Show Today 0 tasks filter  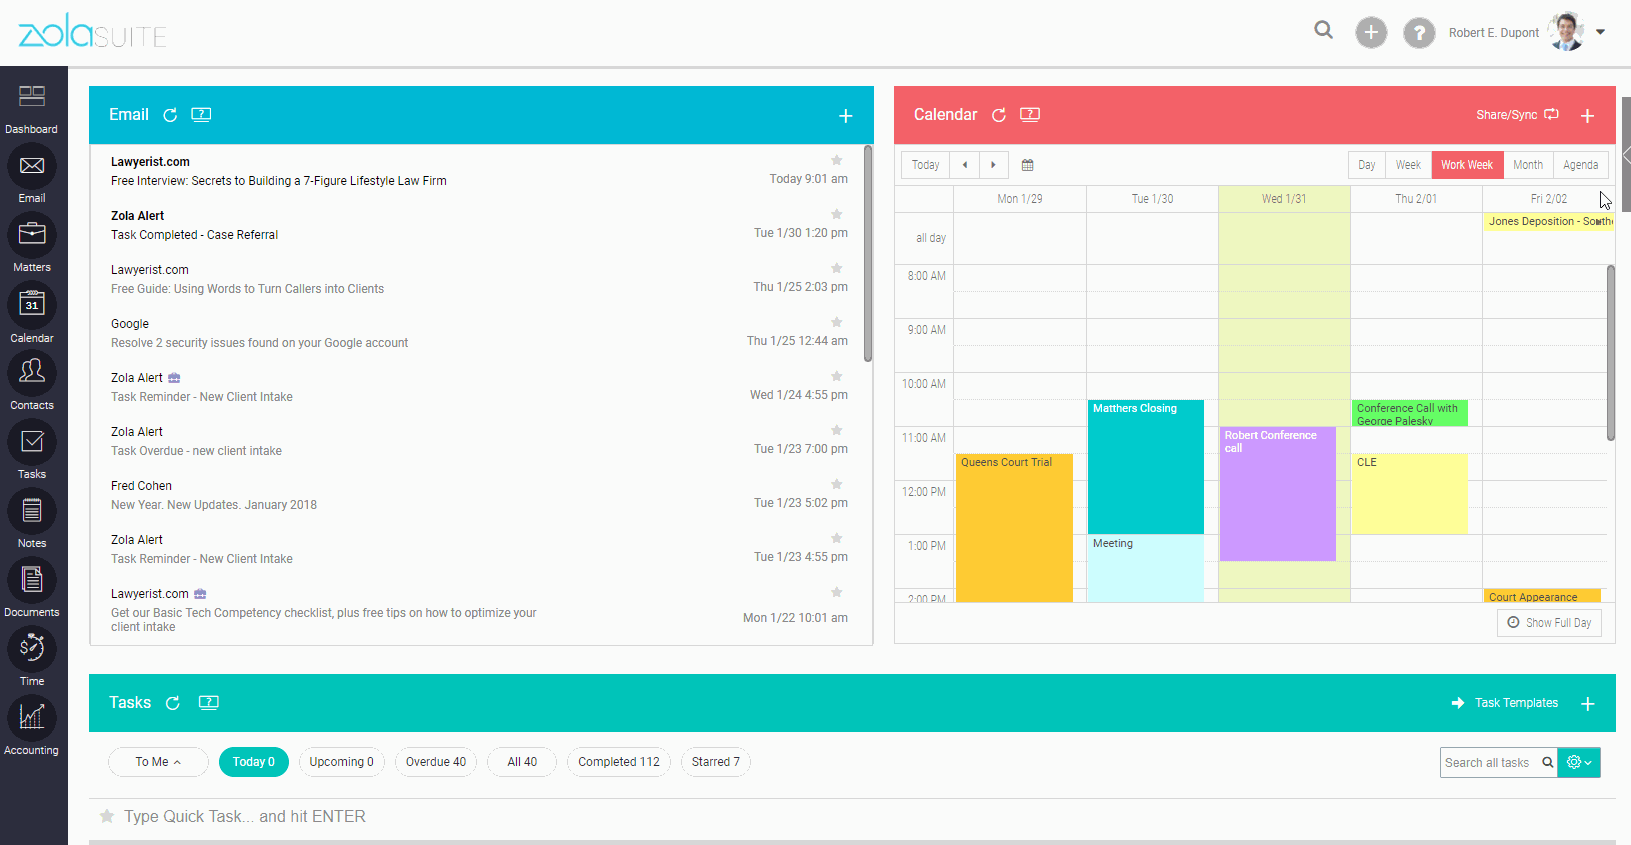point(254,762)
